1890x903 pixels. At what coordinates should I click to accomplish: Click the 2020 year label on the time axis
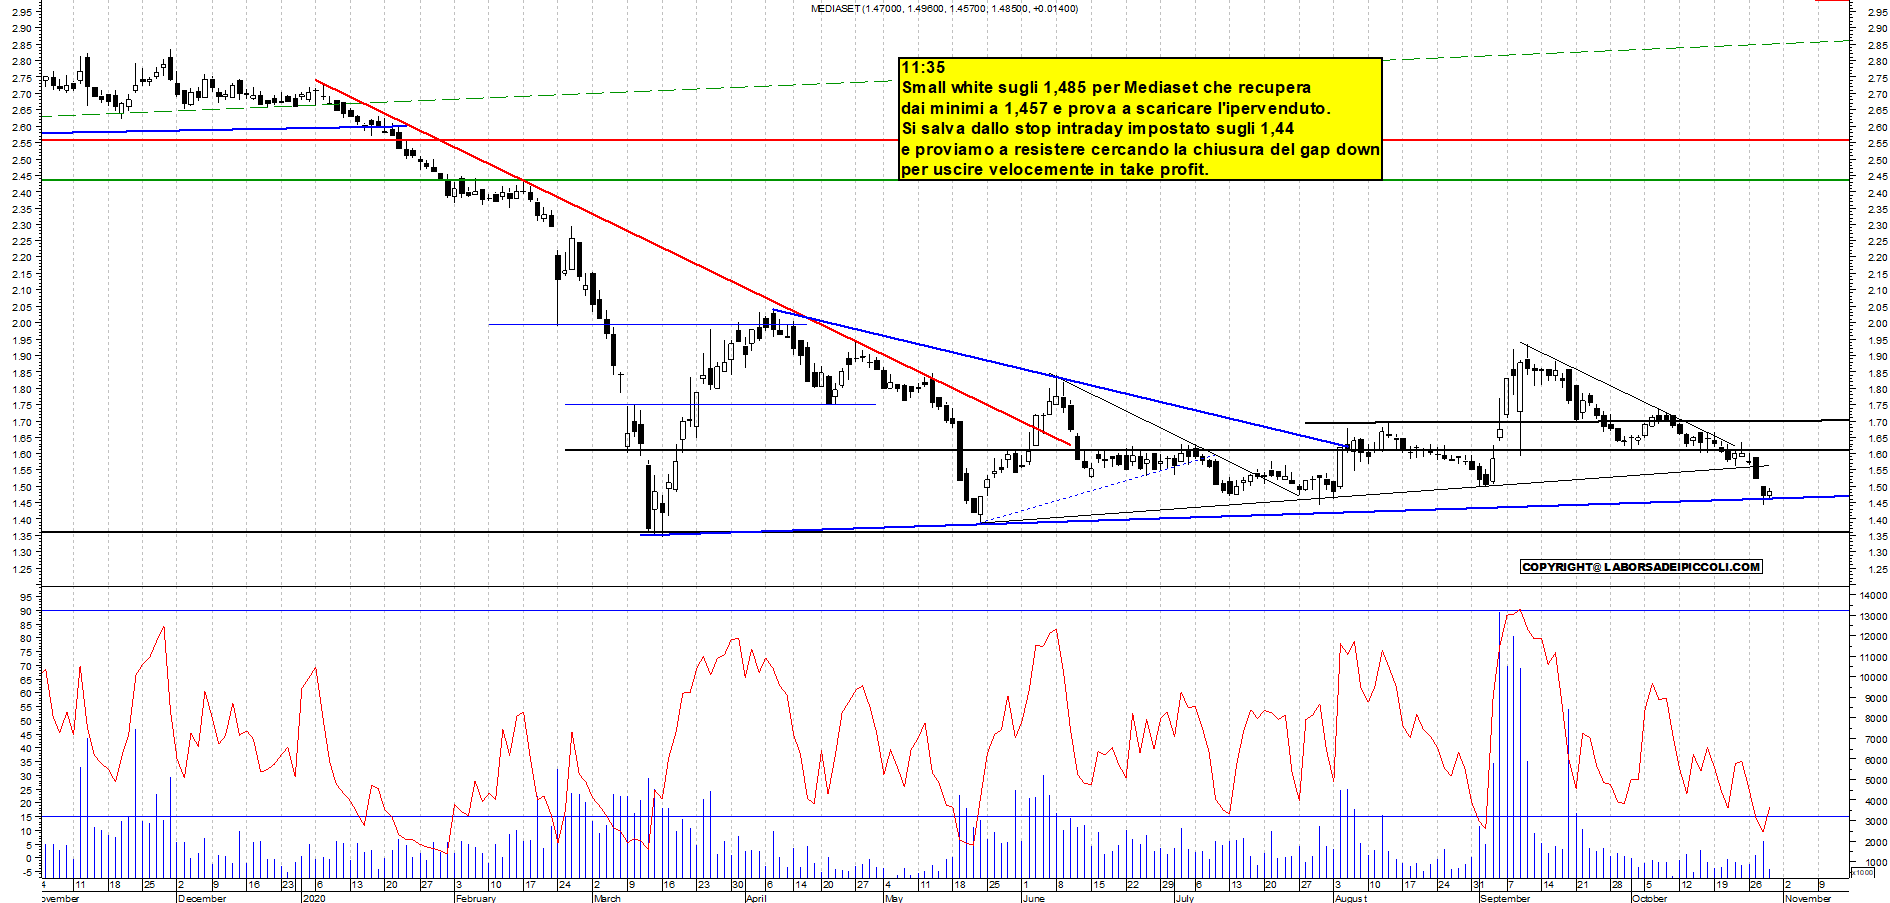314,898
